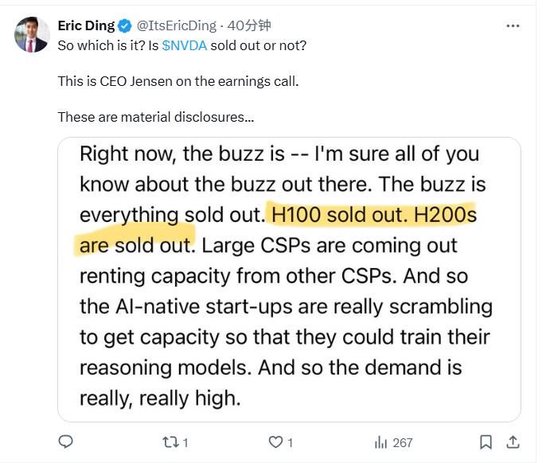Viewport: 550px width, 463px height.
Task: Click the 'These are material disclosures...' line
Action: coord(156,117)
